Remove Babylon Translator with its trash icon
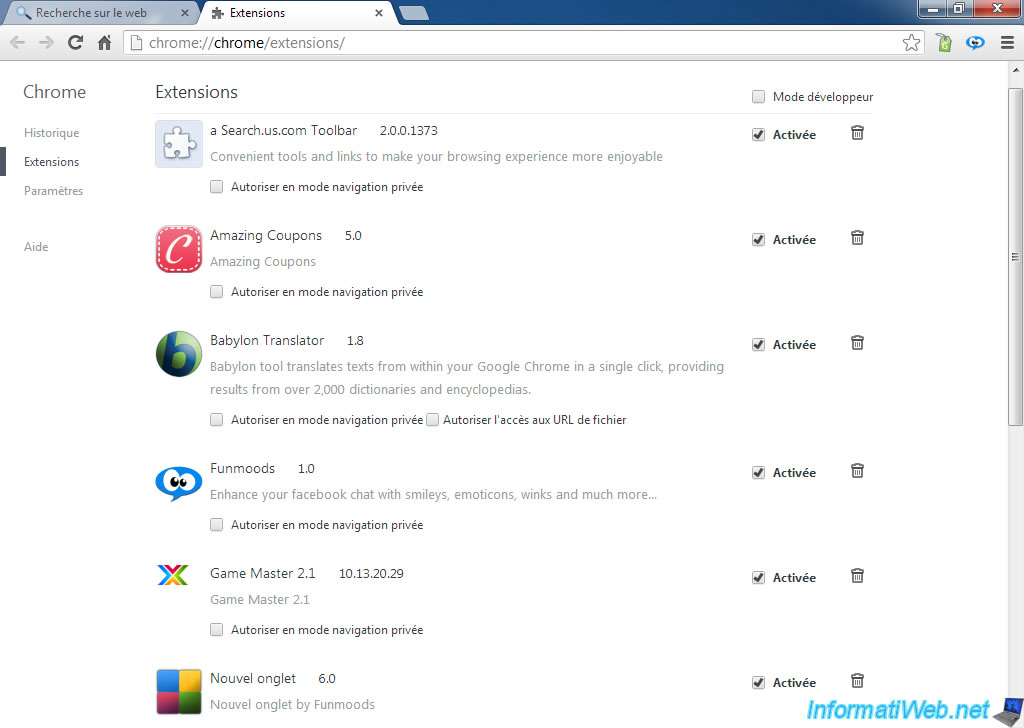This screenshot has height=728, width=1024. point(857,343)
